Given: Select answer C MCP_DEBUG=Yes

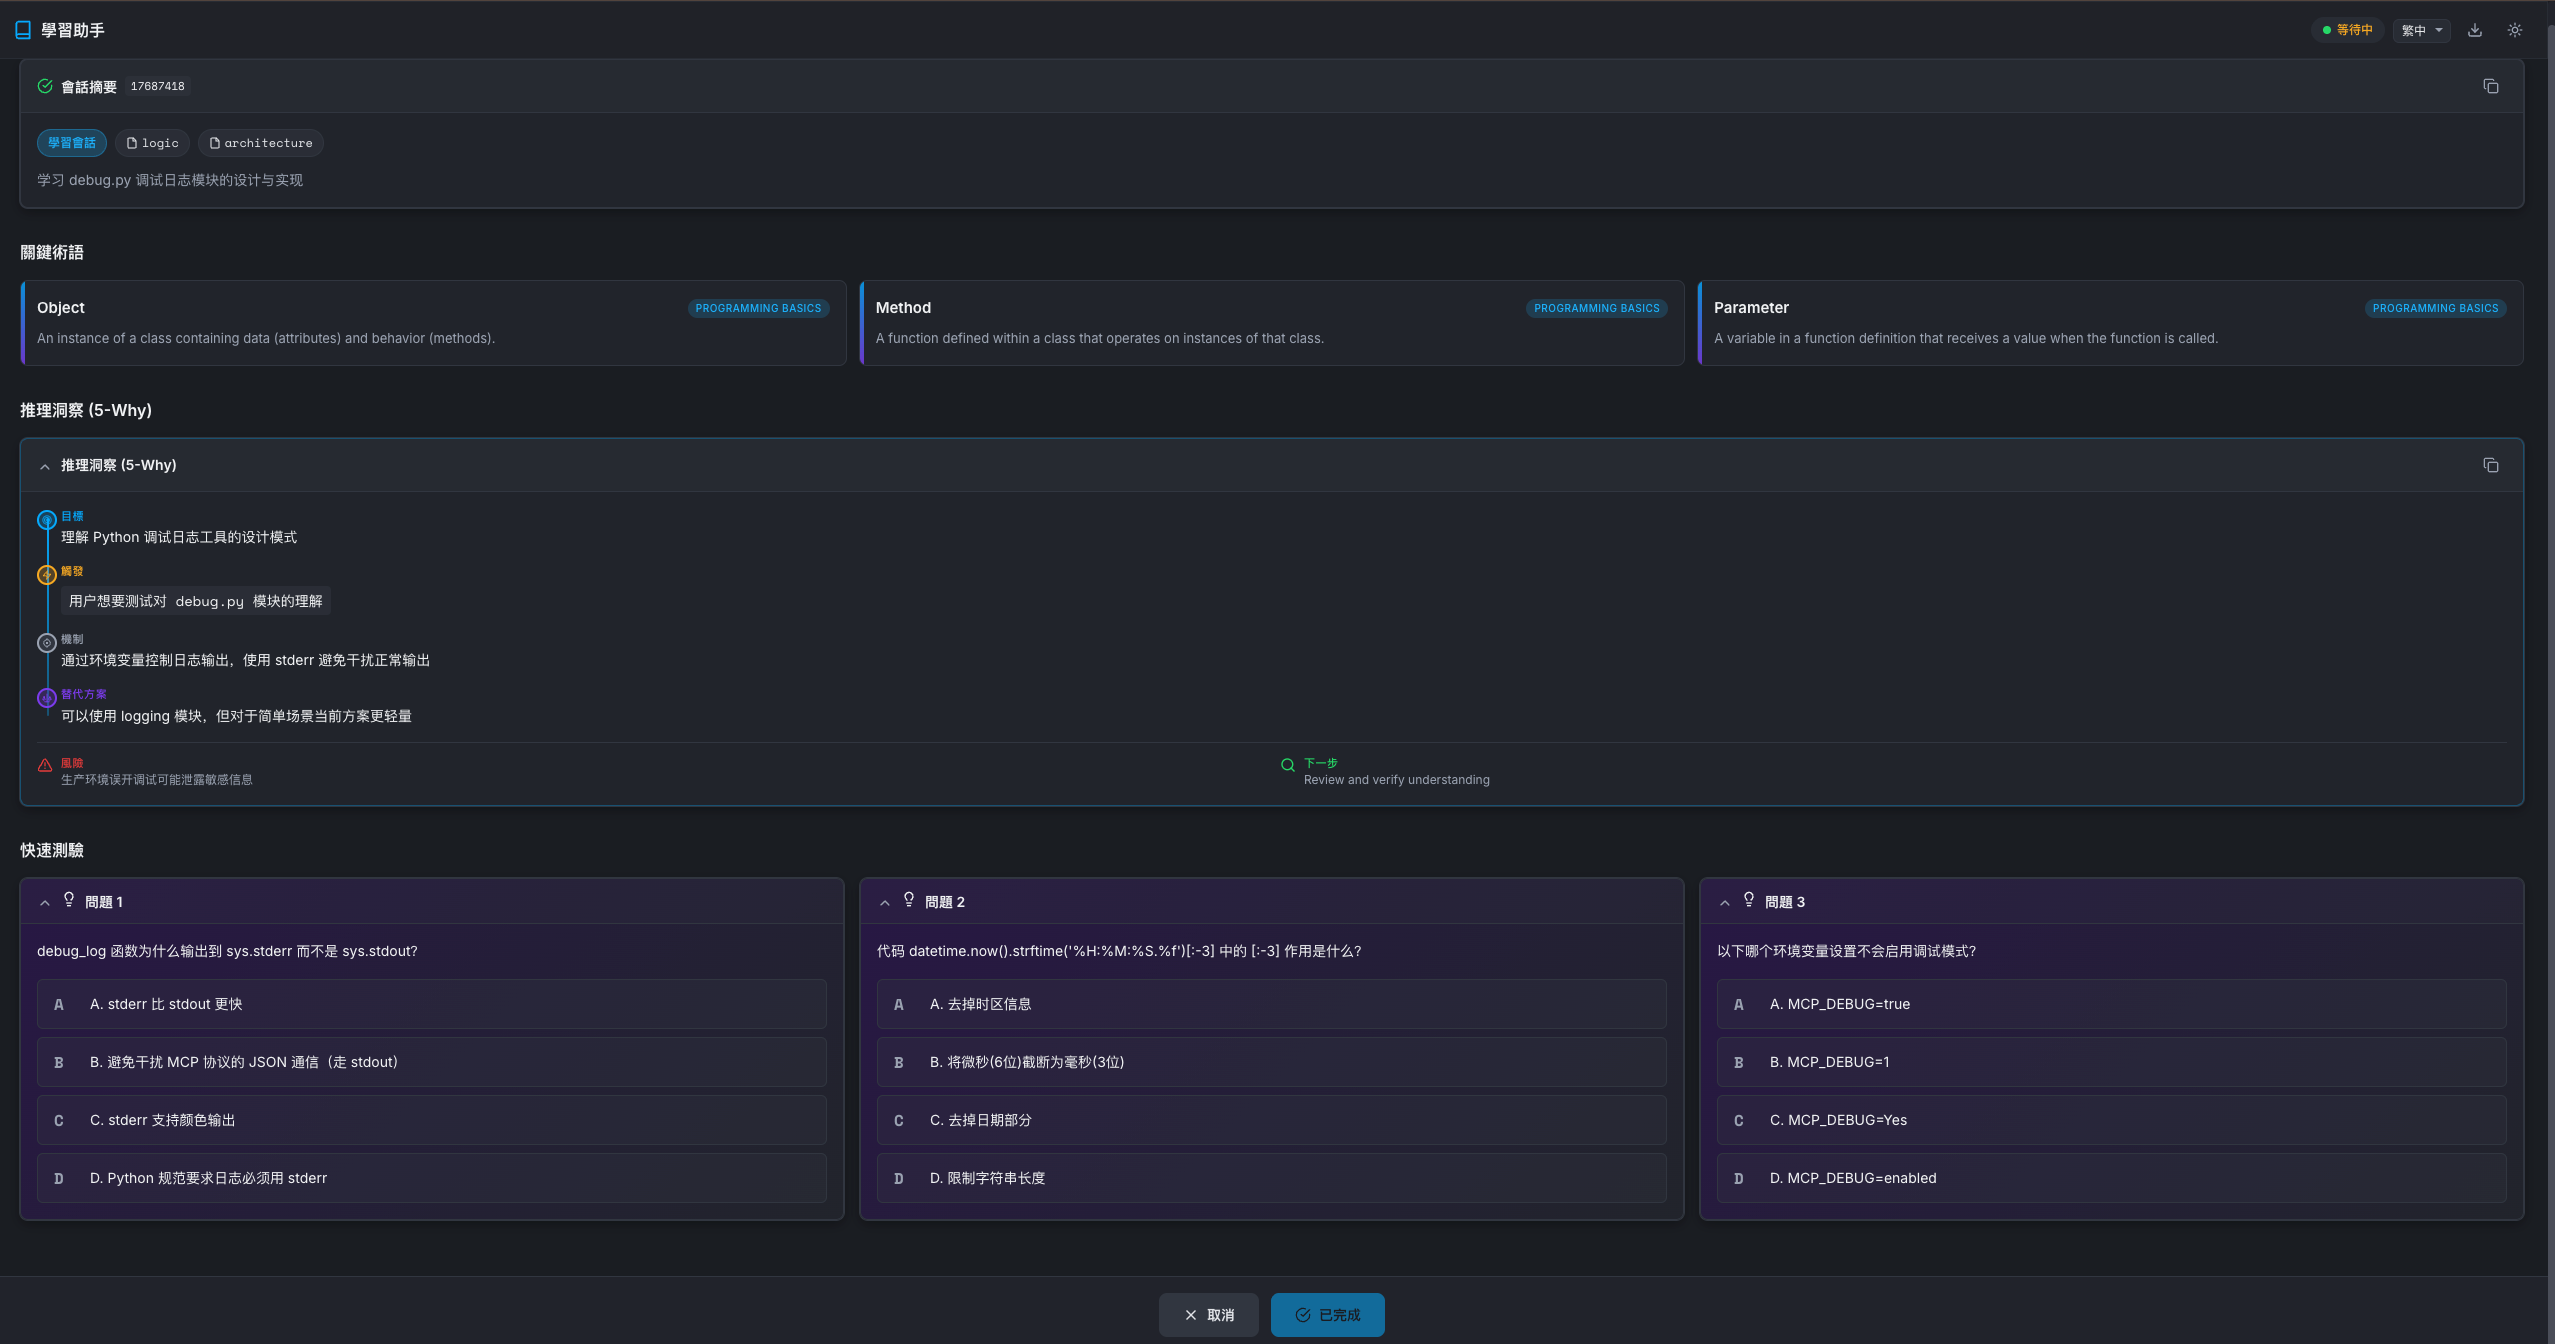Looking at the screenshot, I should coord(2112,1120).
